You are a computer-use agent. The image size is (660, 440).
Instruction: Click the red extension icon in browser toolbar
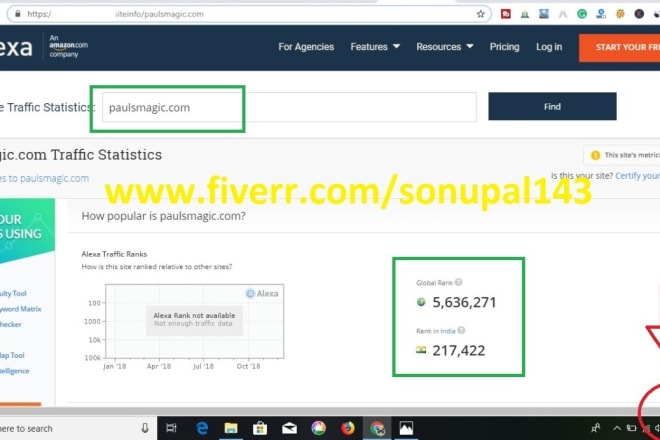(x=506, y=14)
